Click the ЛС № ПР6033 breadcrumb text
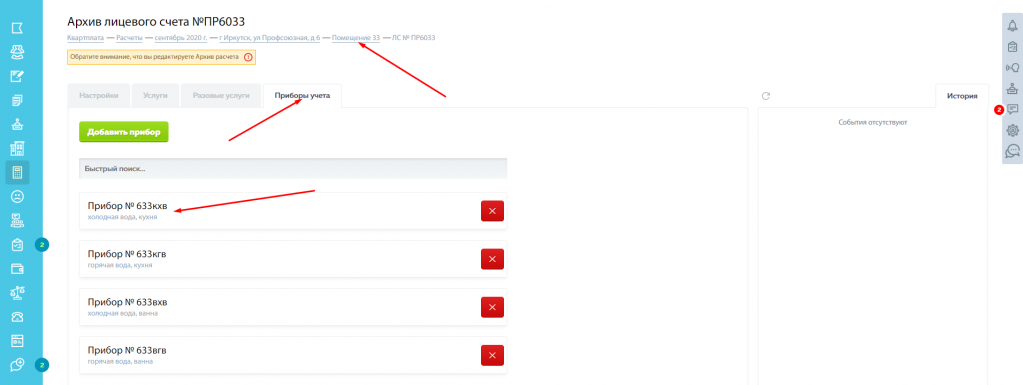Image resolution: width=1023 pixels, height=385 pixels. point(414,38)
